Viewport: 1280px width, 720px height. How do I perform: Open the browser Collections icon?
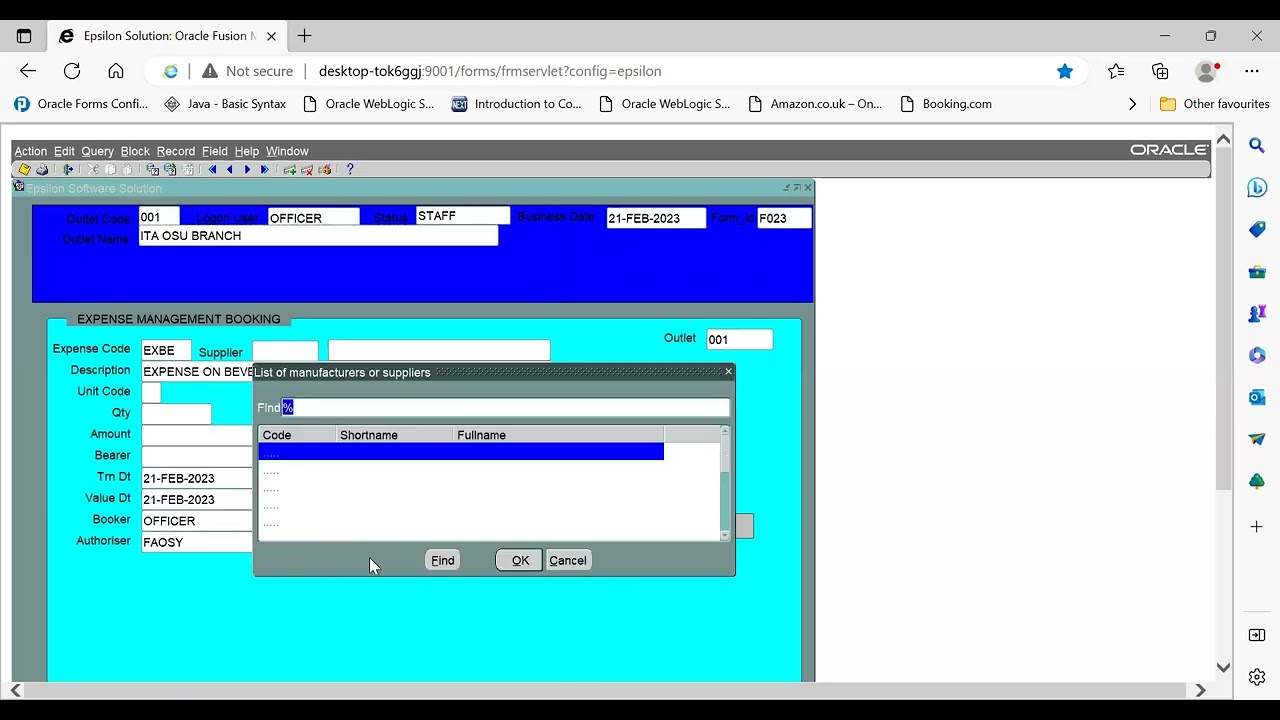click(x=1160, y=71)
